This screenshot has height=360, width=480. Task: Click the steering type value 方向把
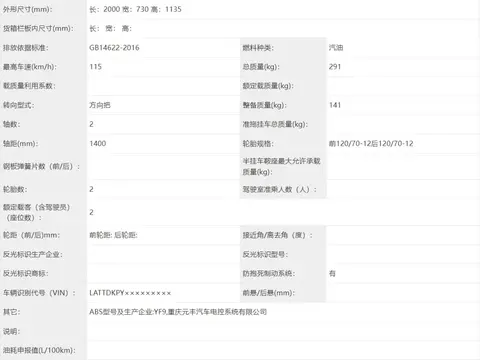tap(100, 105)
